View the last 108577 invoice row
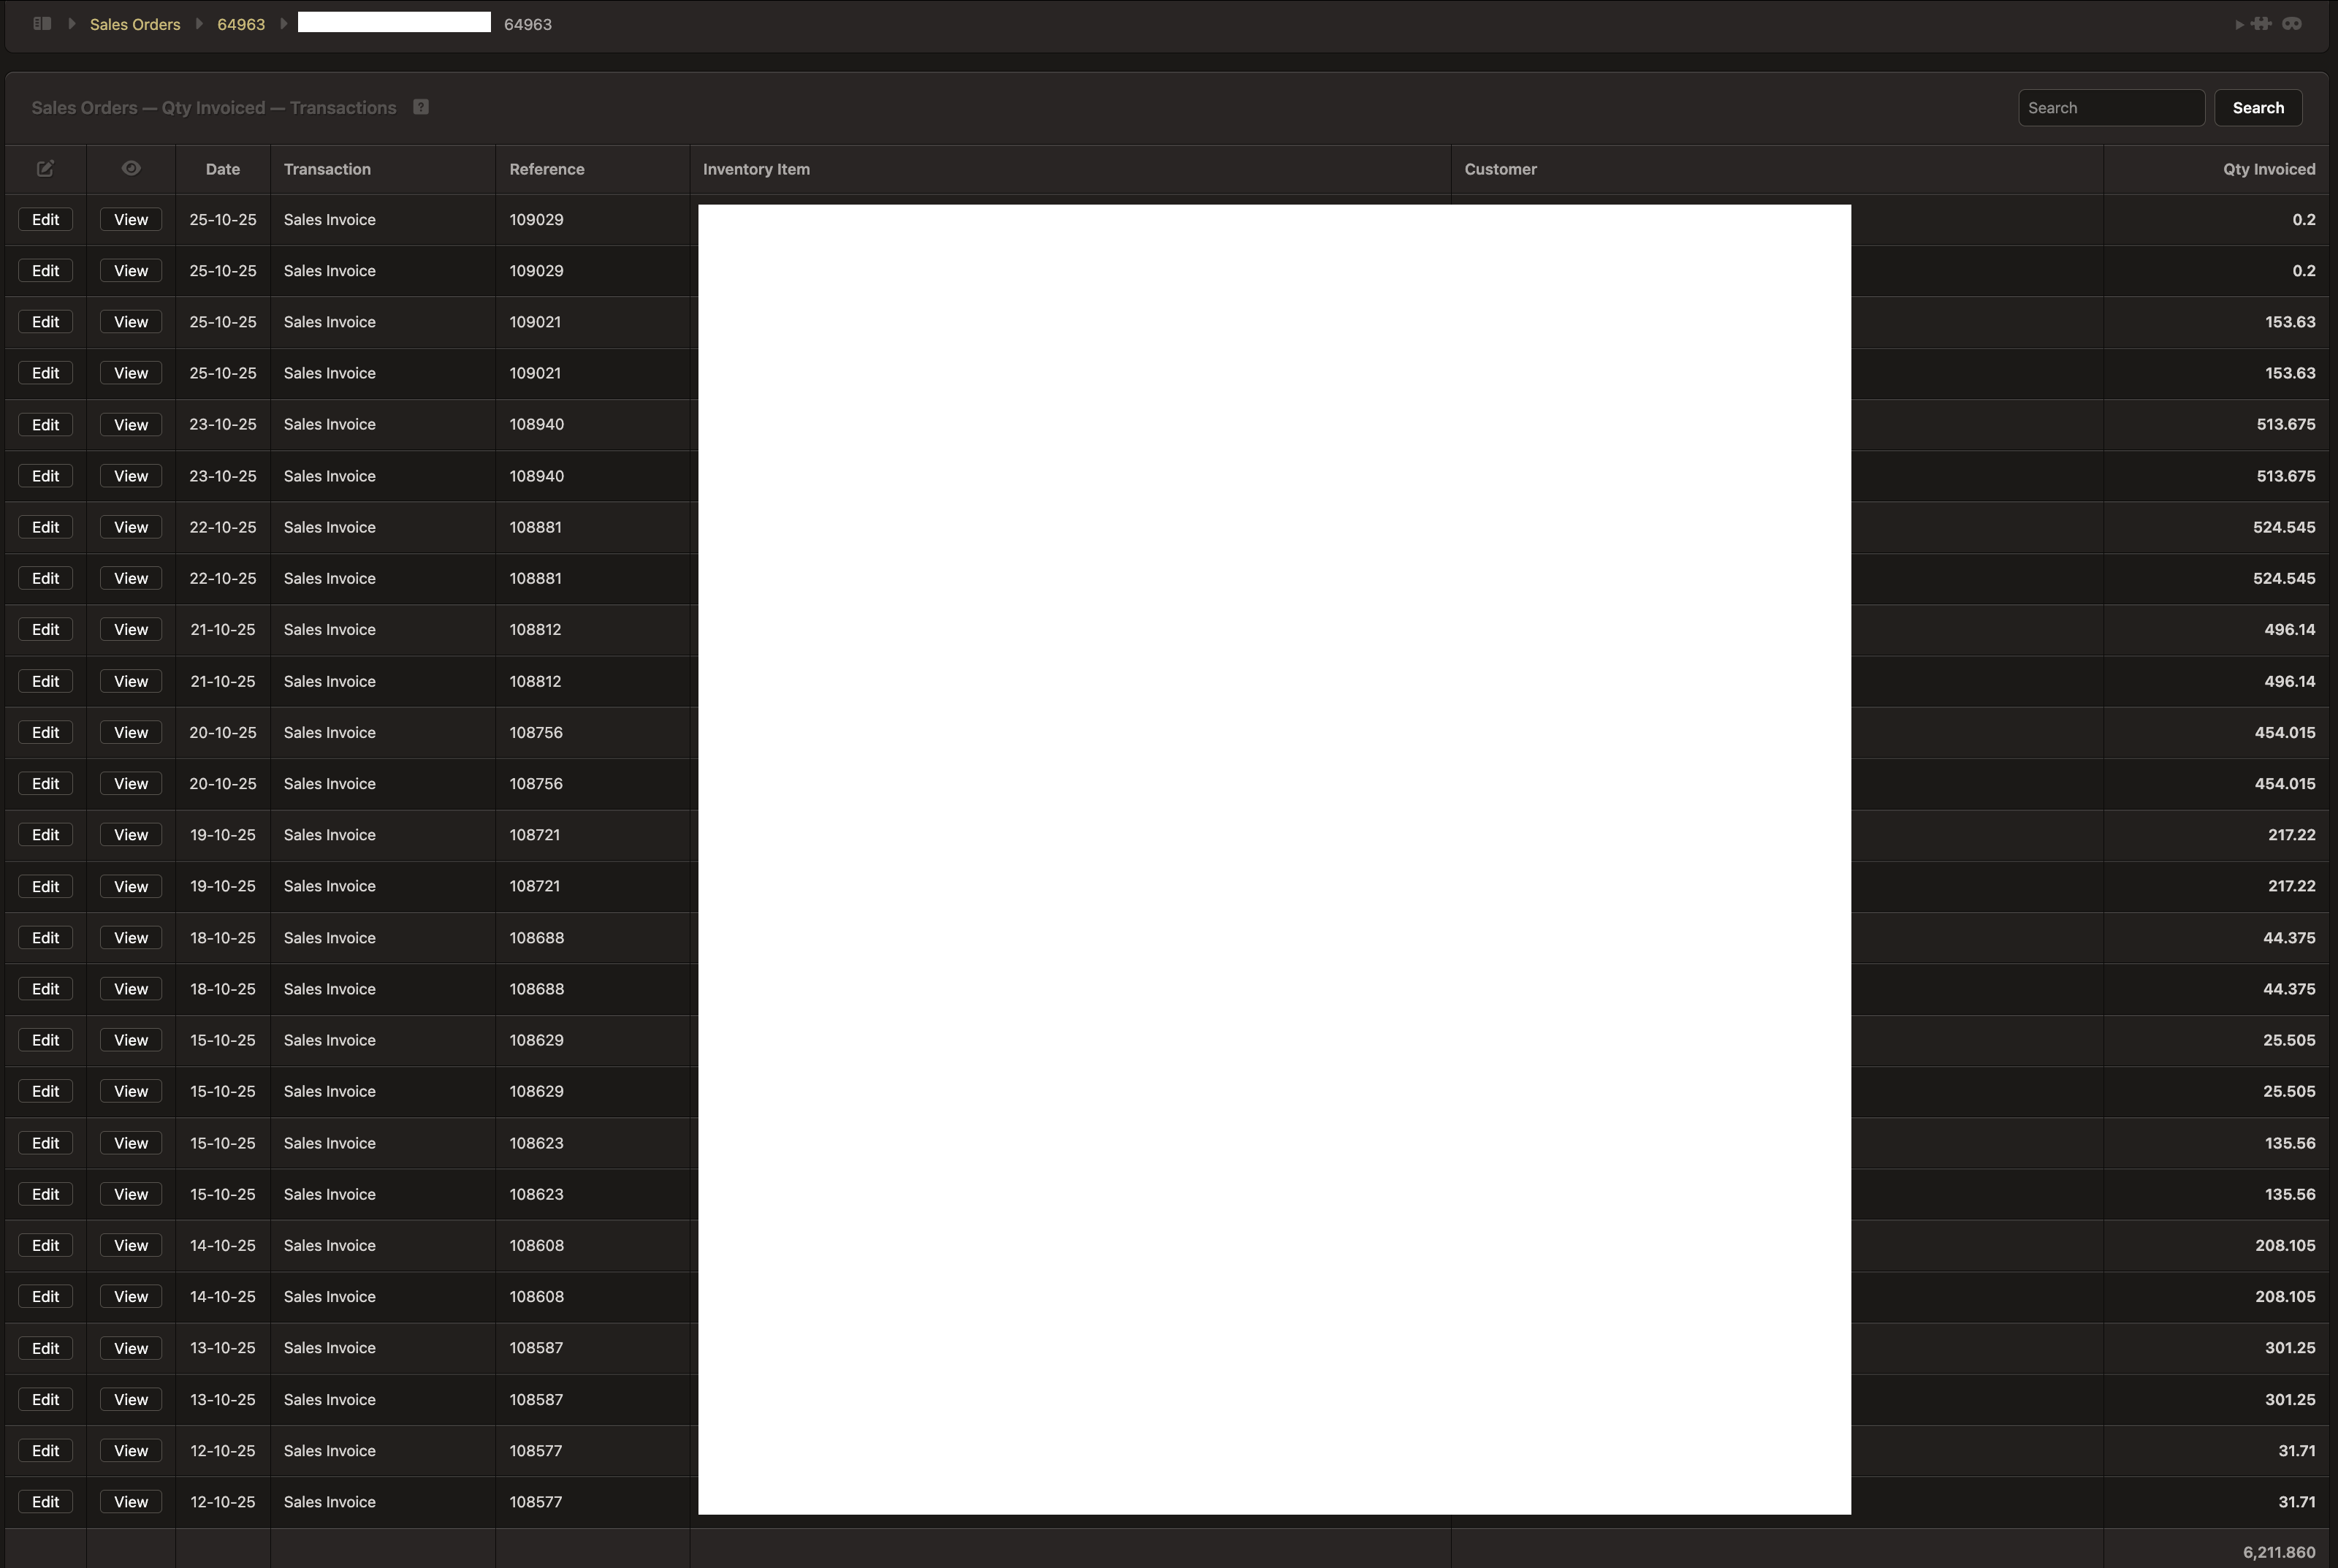 (x=131, y=1502)
